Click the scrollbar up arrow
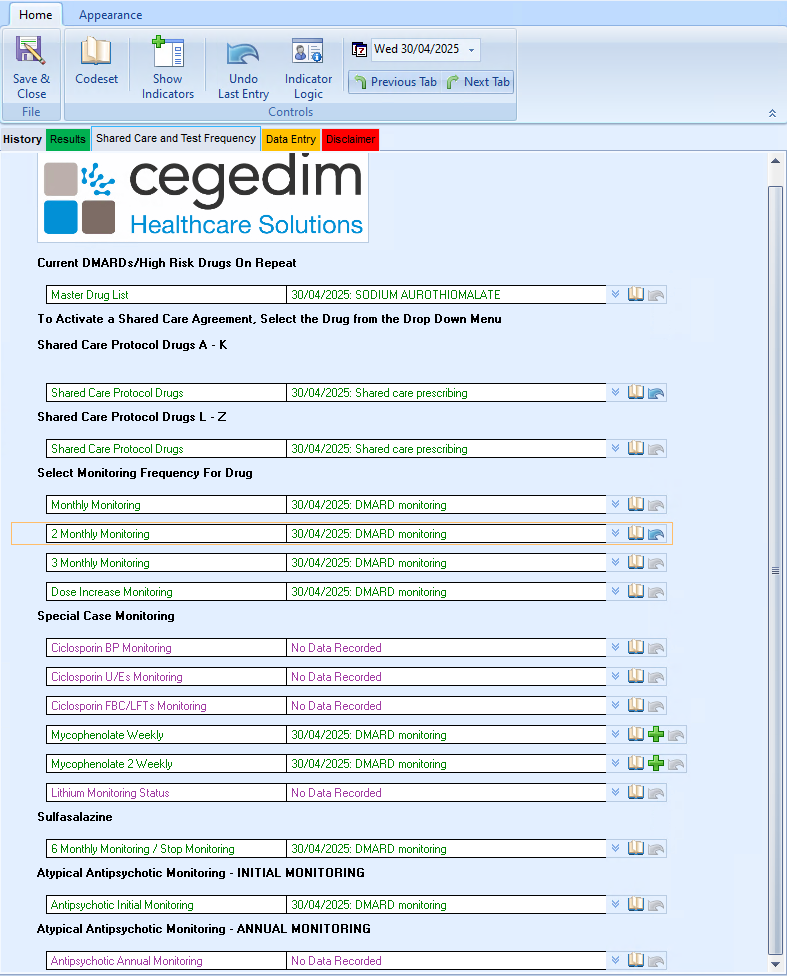This screenshot has width=787, height=976. pos(775,161)
